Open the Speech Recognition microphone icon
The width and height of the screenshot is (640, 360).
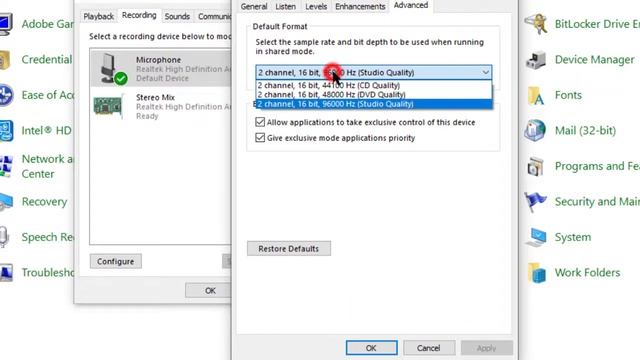pos(4,237)
